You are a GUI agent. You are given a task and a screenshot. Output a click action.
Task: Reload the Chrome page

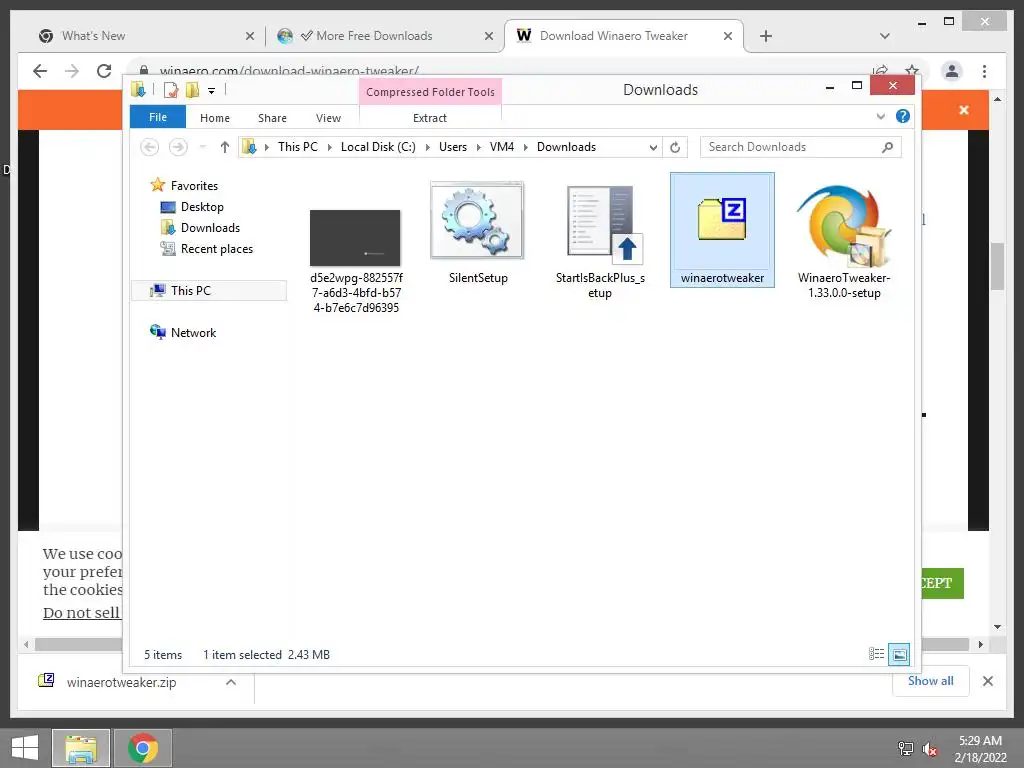click(104, 71)
